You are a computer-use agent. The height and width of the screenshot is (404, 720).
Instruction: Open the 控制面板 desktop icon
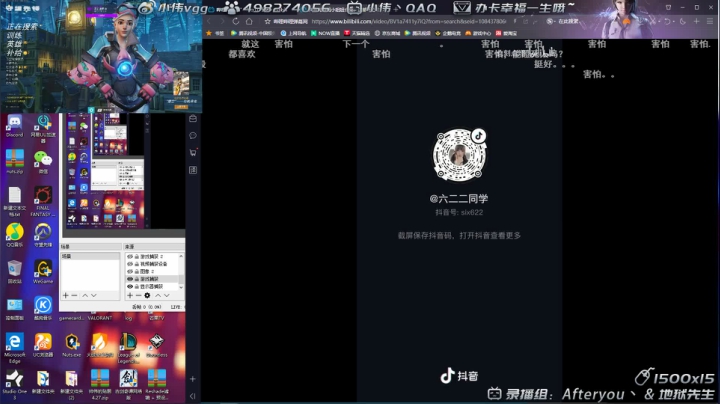[15, 309]
